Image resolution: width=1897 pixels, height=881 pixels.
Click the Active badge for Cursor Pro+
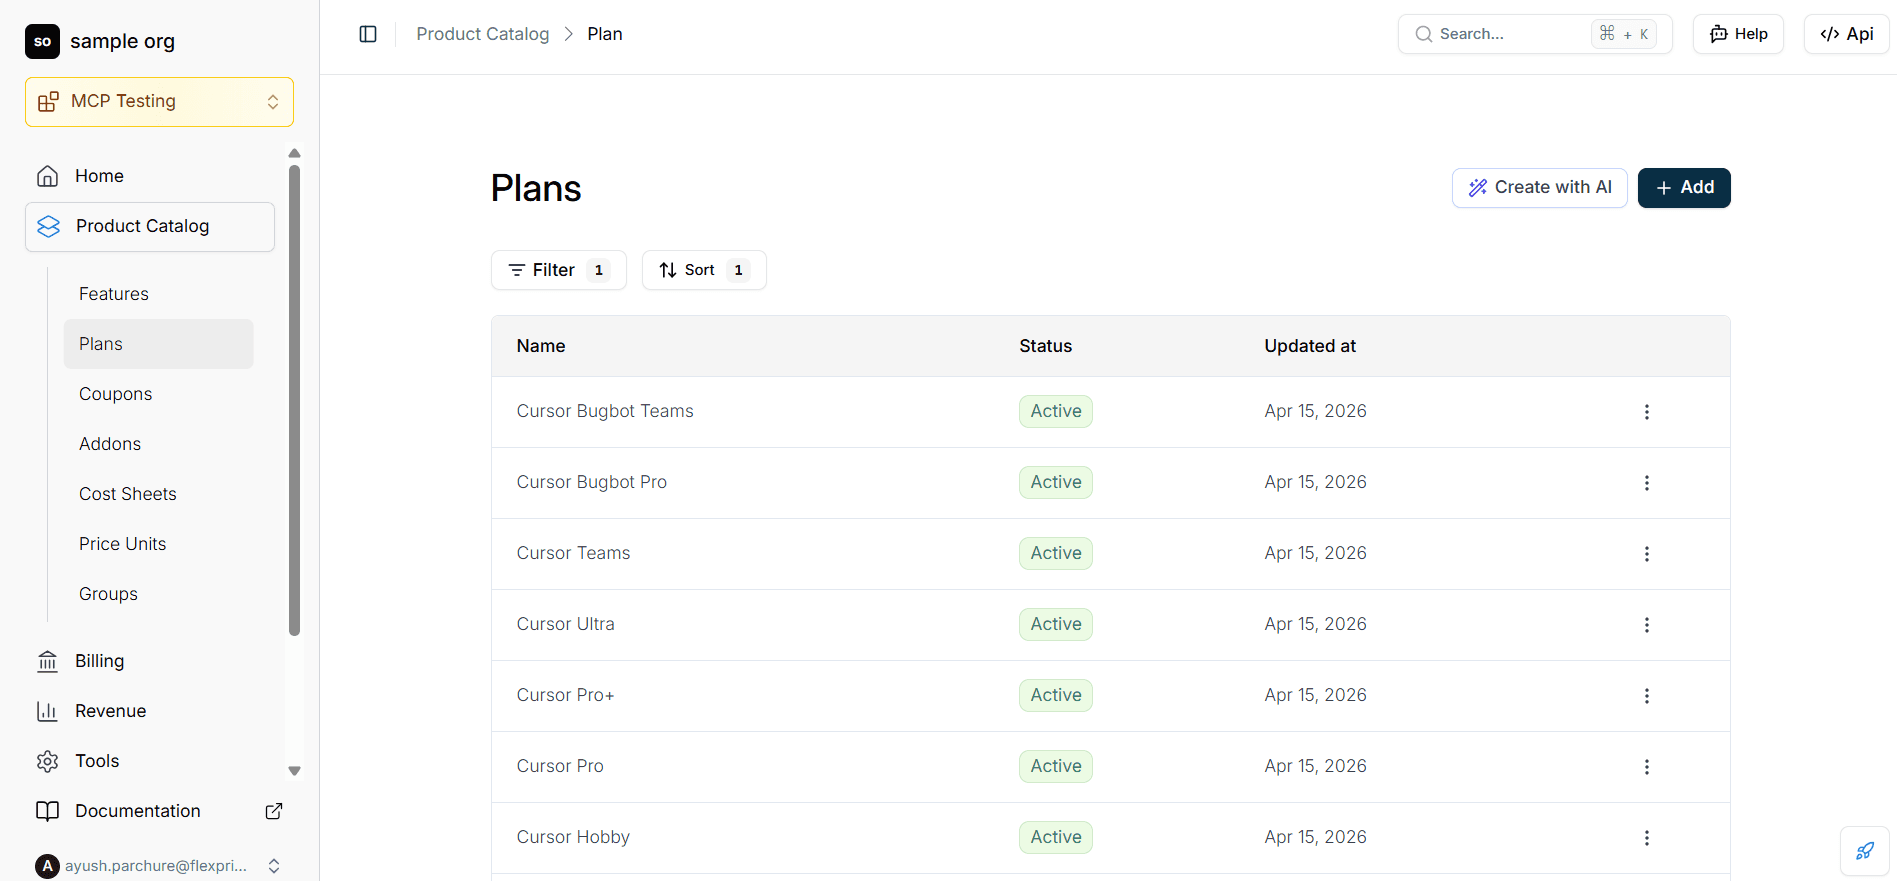coord(1056,695)
